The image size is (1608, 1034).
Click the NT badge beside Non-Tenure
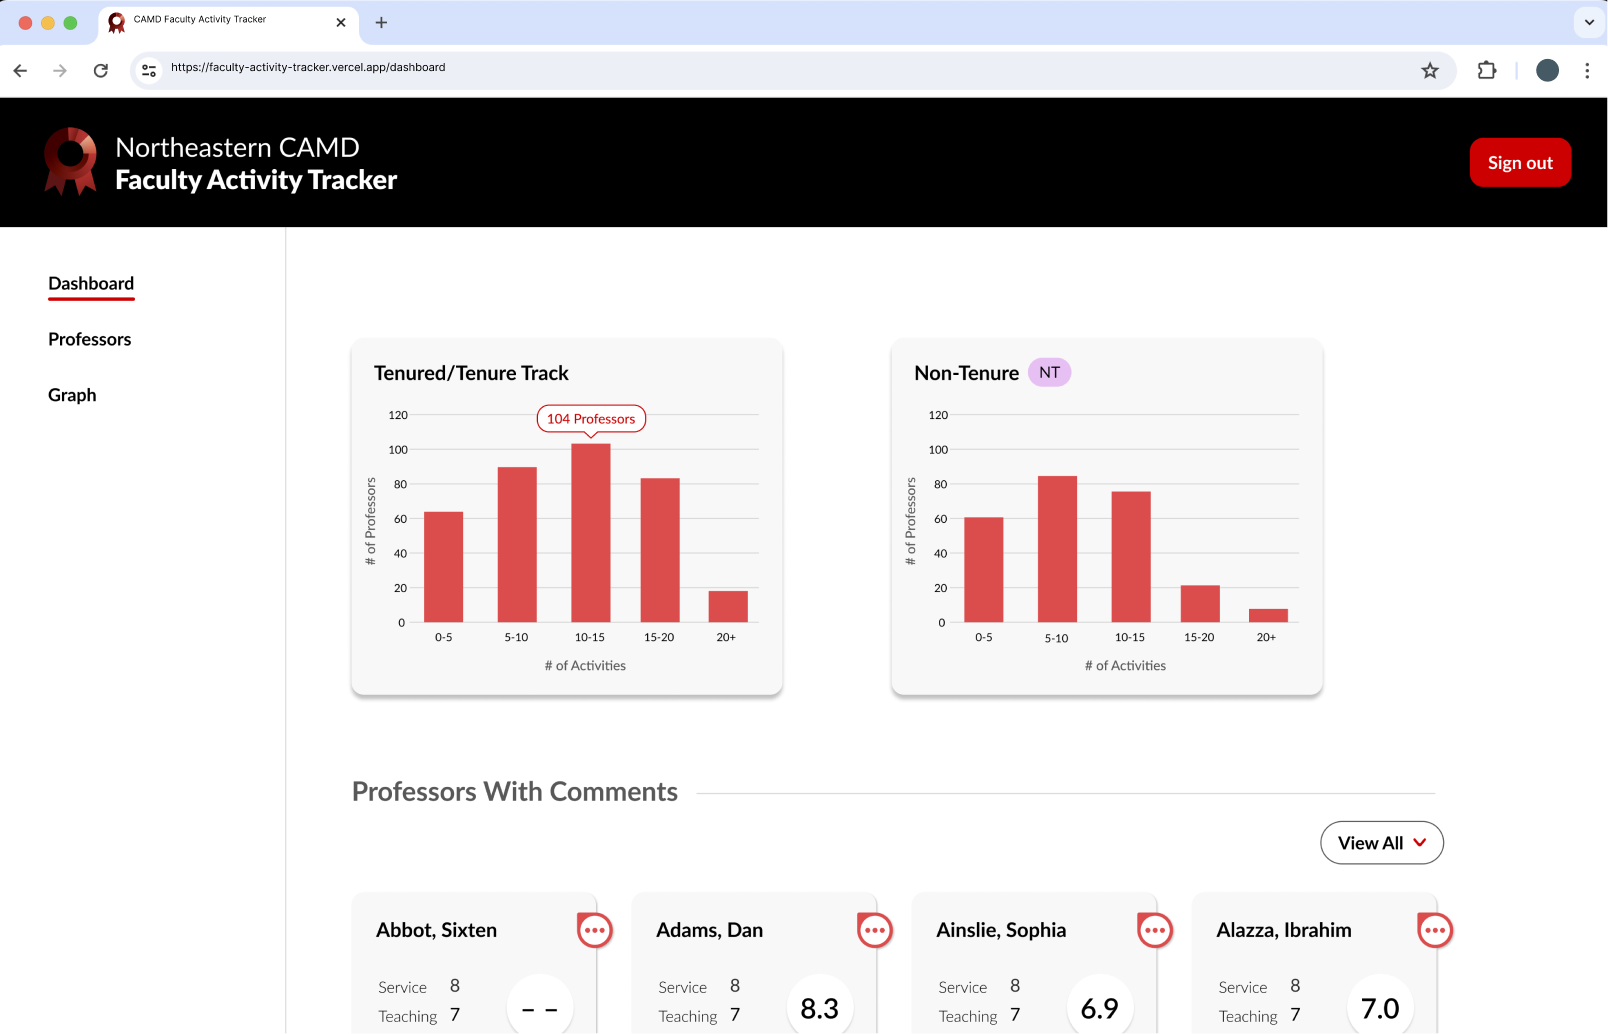1049,372
